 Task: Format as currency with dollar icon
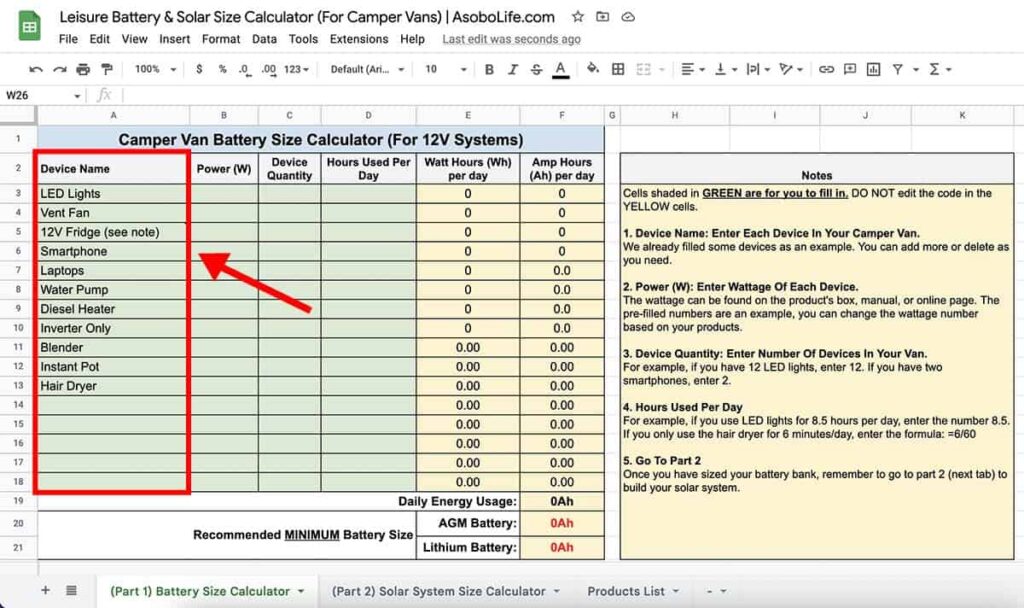(199, 69)
